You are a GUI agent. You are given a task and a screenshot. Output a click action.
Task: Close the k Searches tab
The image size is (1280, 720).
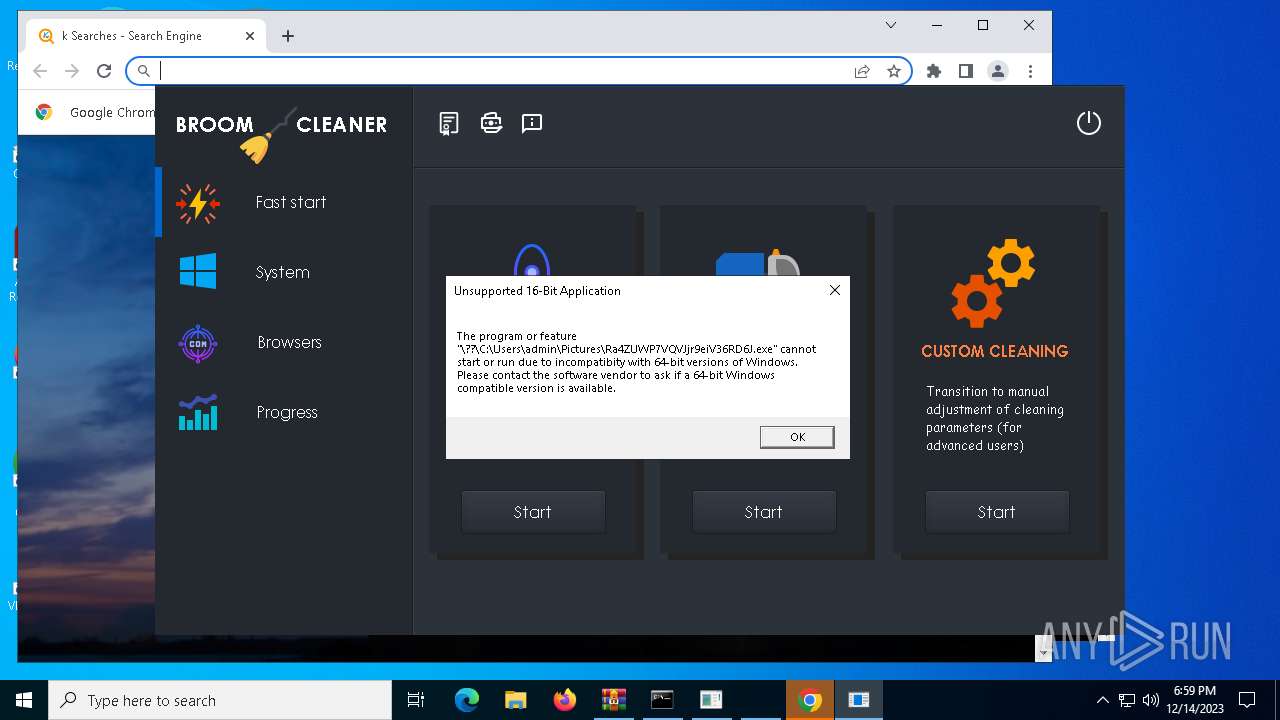[x=250, y=36]
